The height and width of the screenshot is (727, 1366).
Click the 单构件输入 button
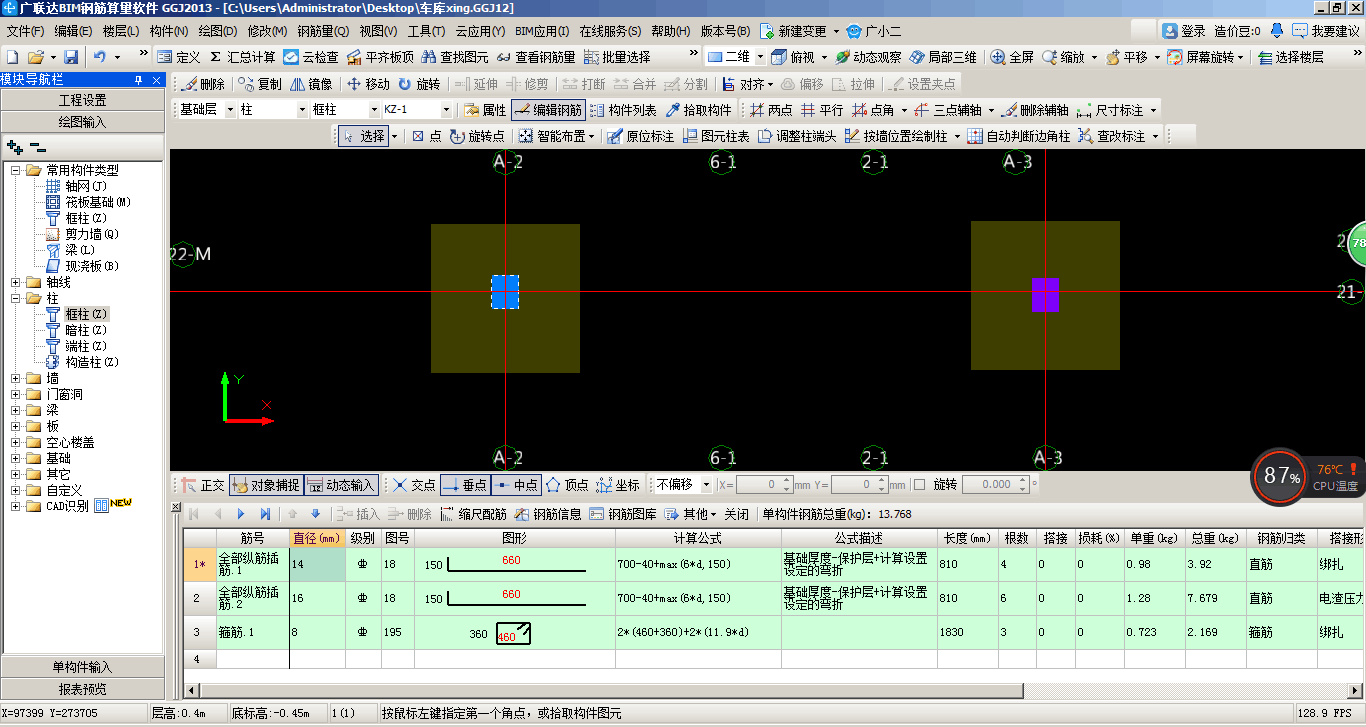tap(82, 667)
